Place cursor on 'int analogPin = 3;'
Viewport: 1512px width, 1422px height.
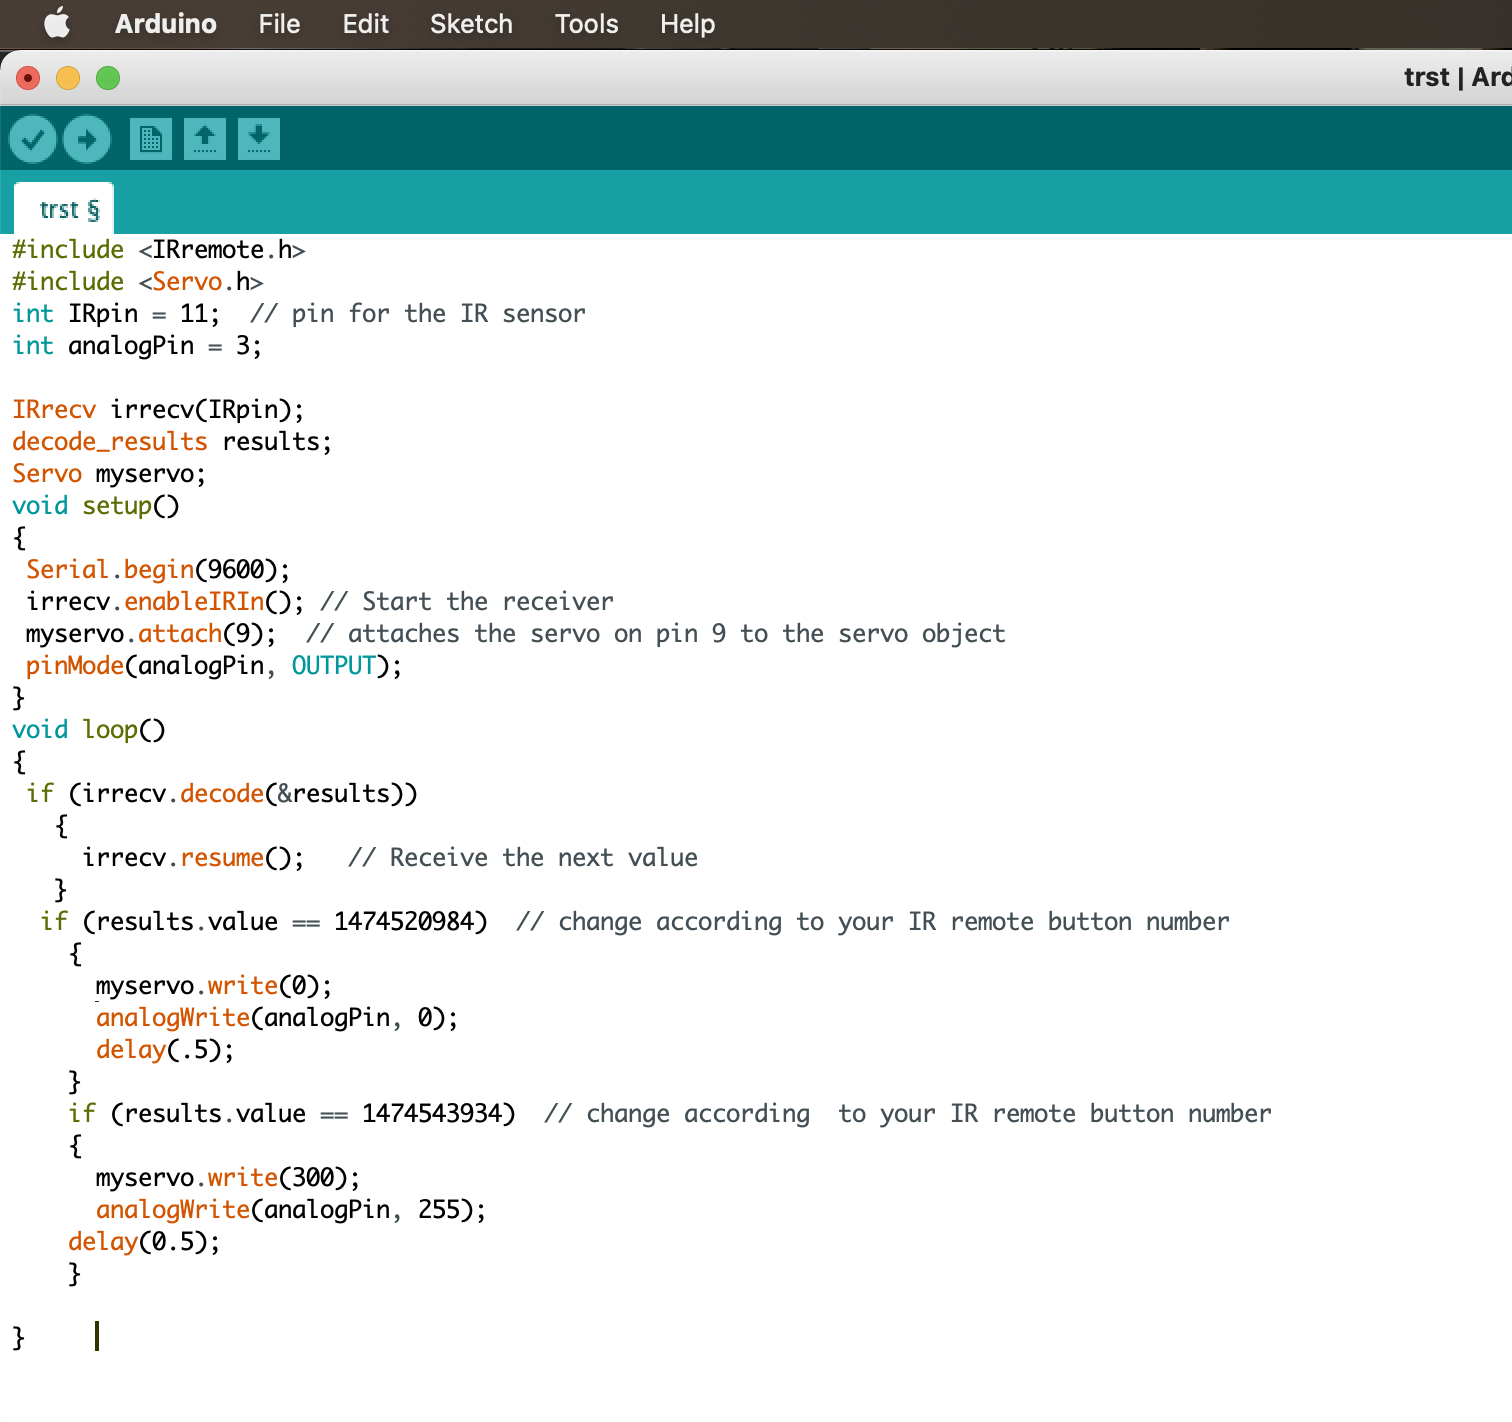point(137,346)
